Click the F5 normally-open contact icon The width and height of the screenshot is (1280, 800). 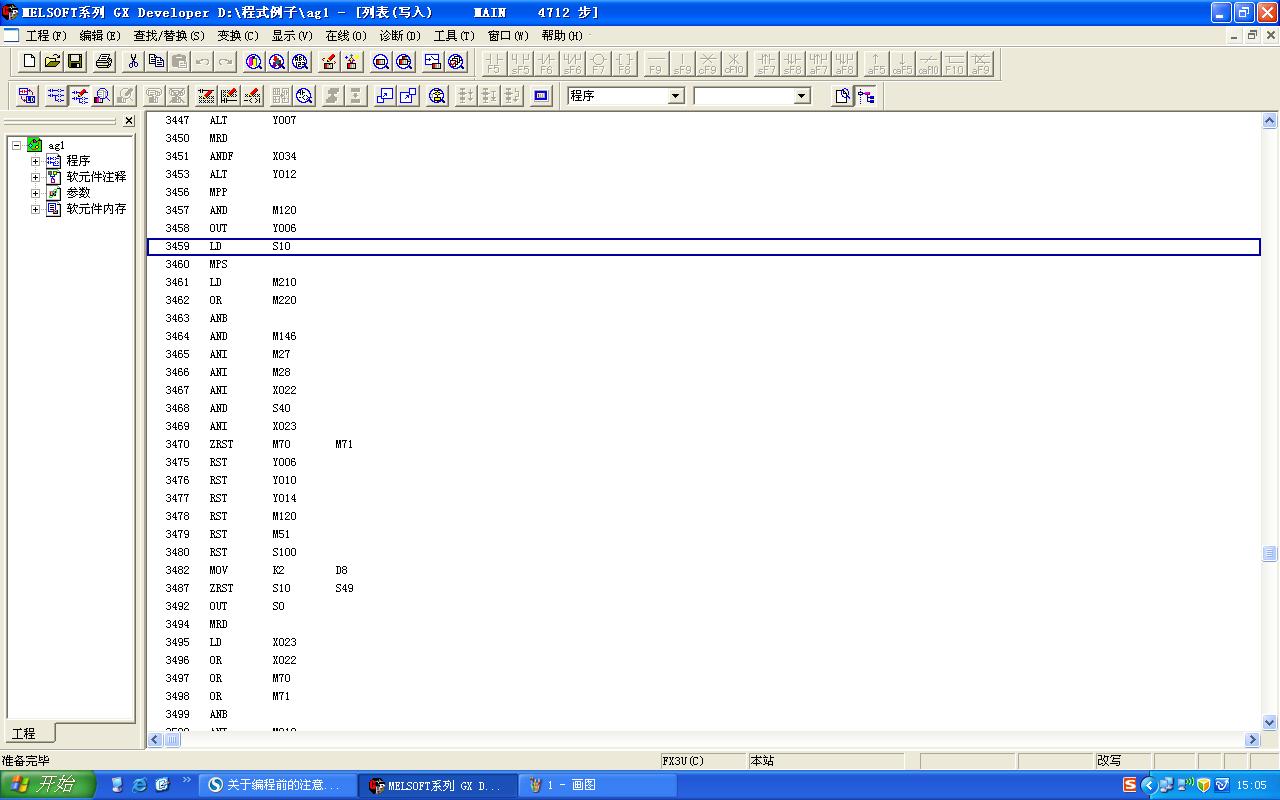coord(494,64)
